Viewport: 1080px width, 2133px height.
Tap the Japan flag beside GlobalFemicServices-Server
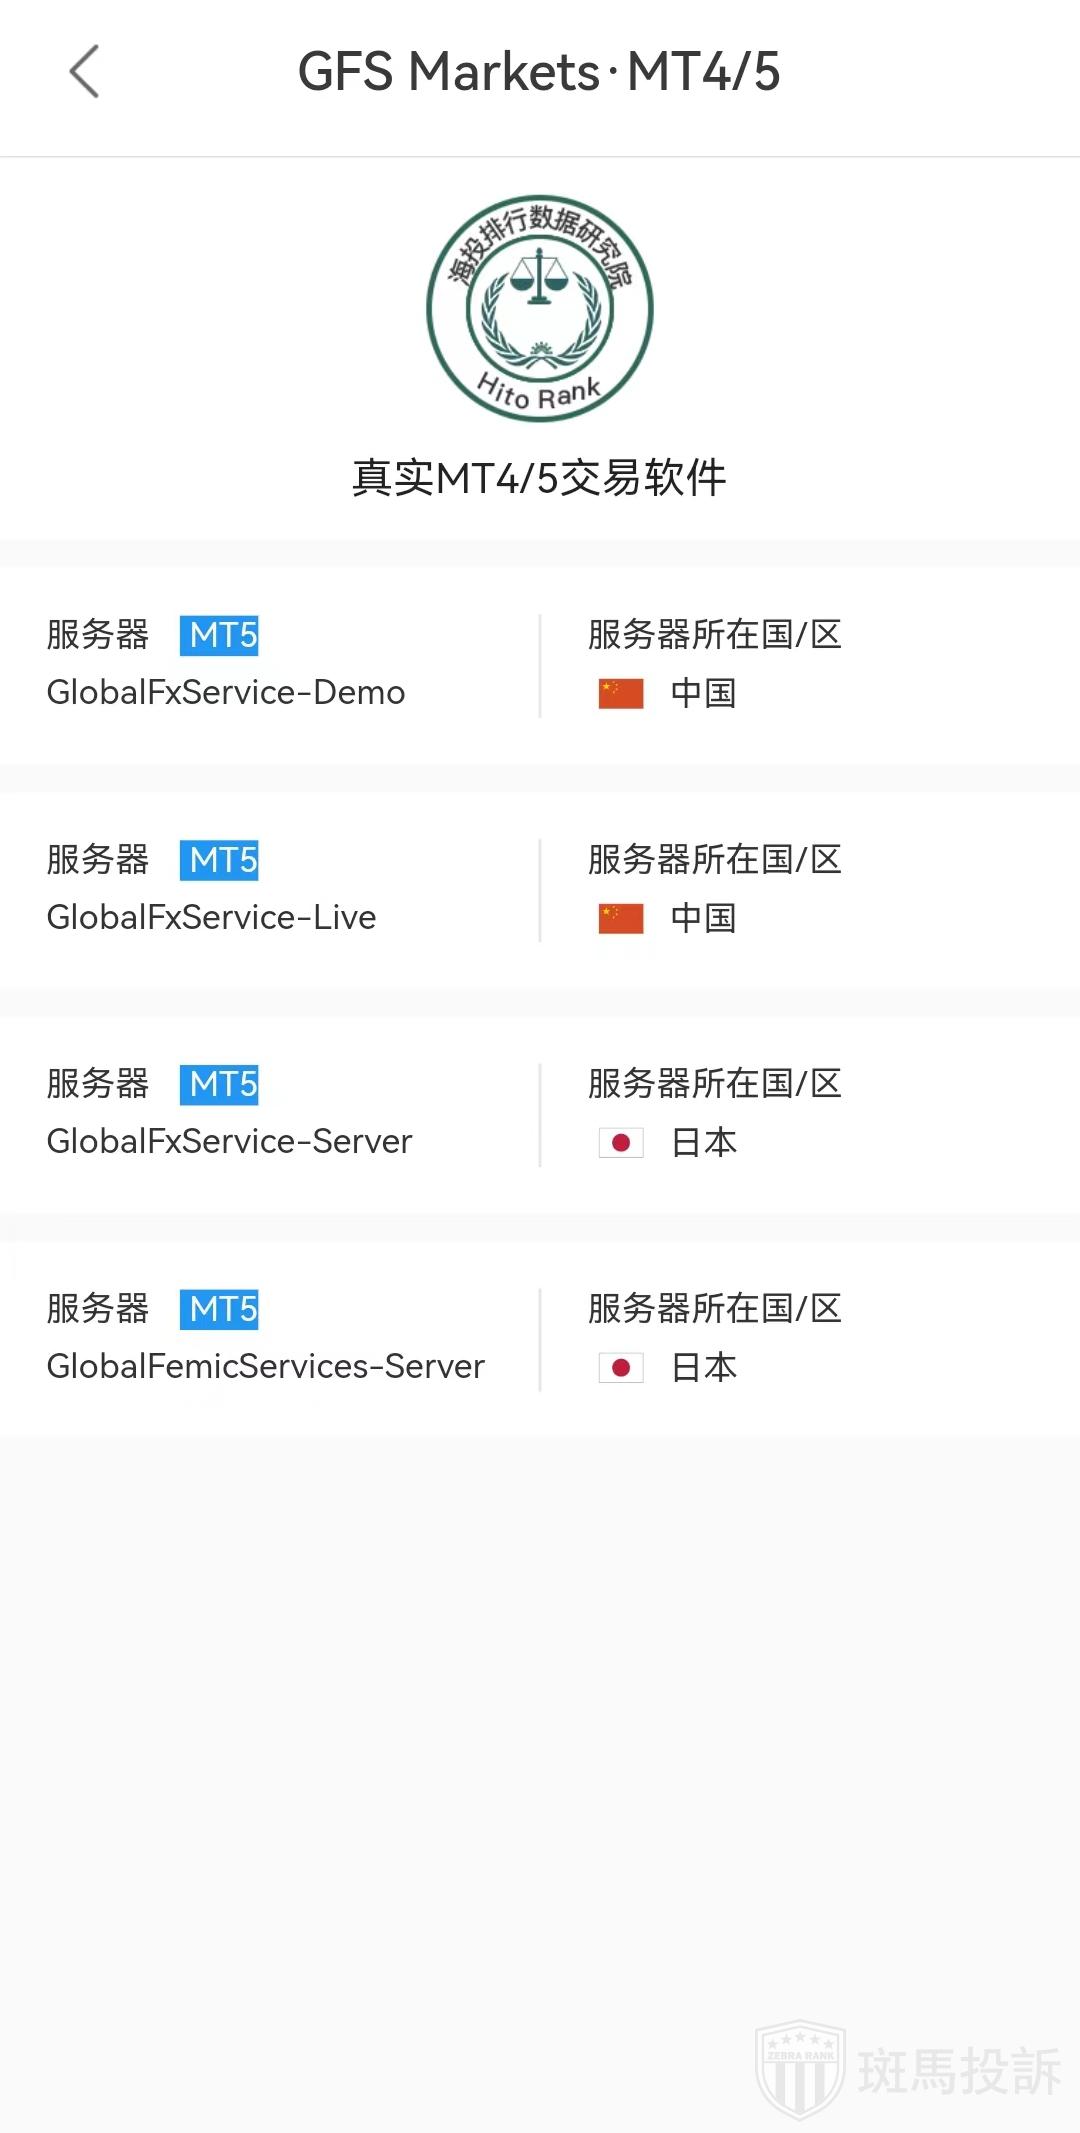[620, 1367]
